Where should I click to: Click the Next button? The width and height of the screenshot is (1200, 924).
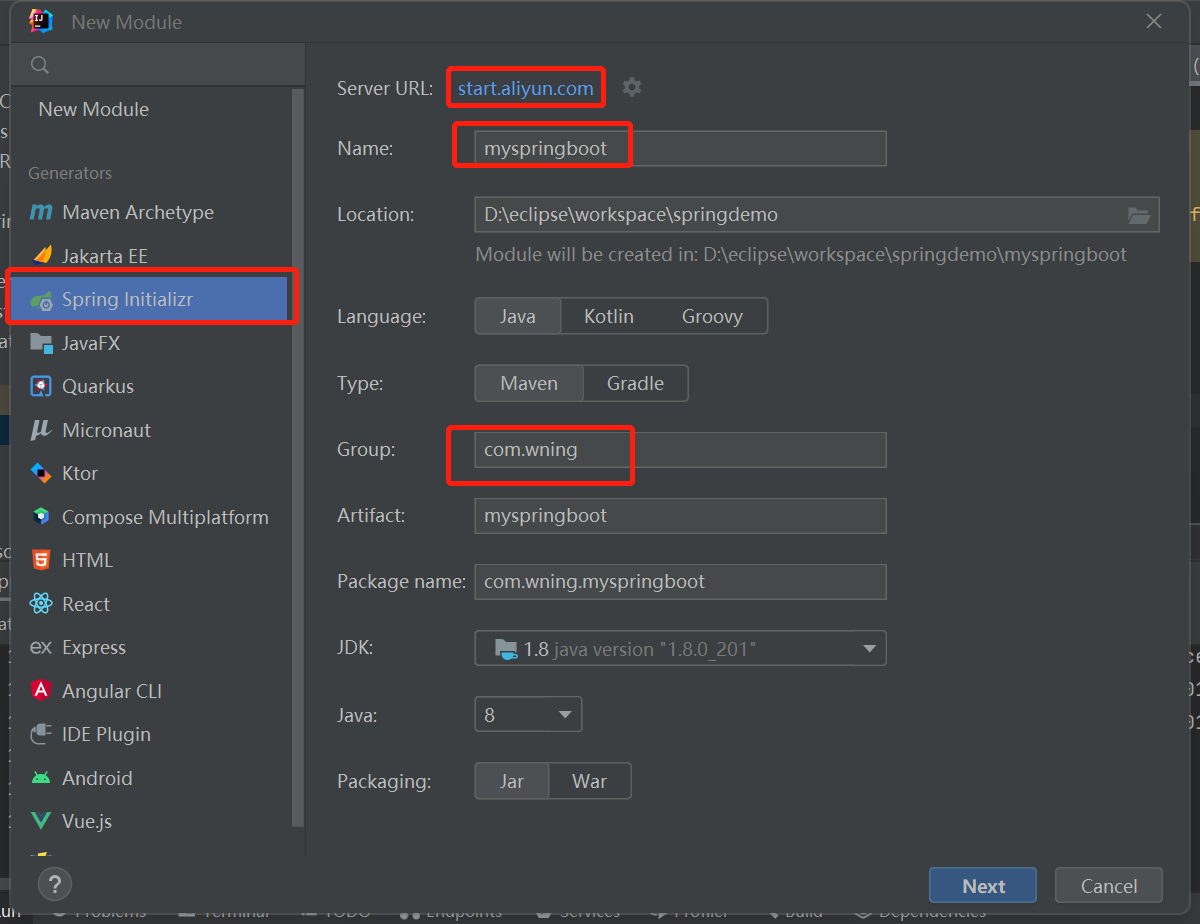(984, 886)
